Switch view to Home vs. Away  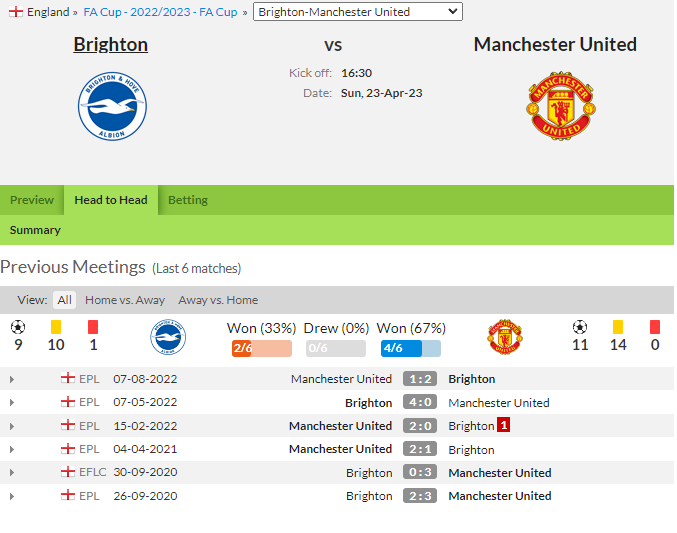click(x=125, y=300)
